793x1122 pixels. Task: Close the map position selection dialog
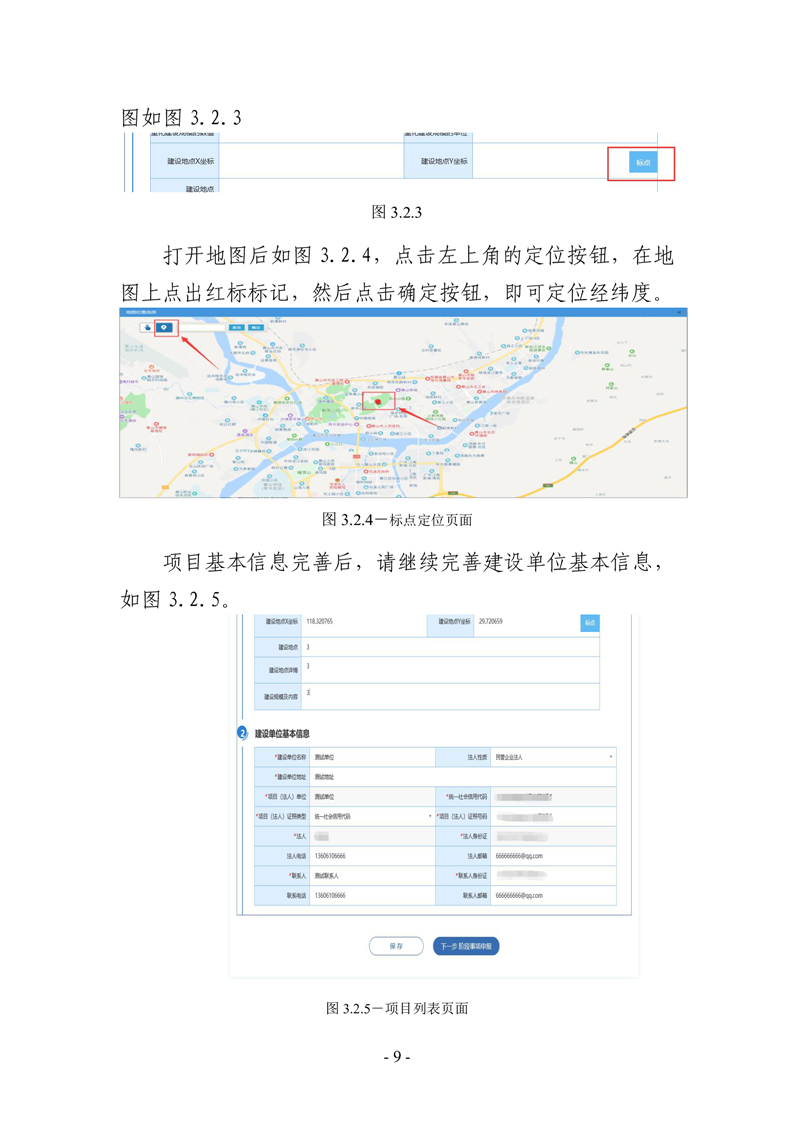[679, 312]
